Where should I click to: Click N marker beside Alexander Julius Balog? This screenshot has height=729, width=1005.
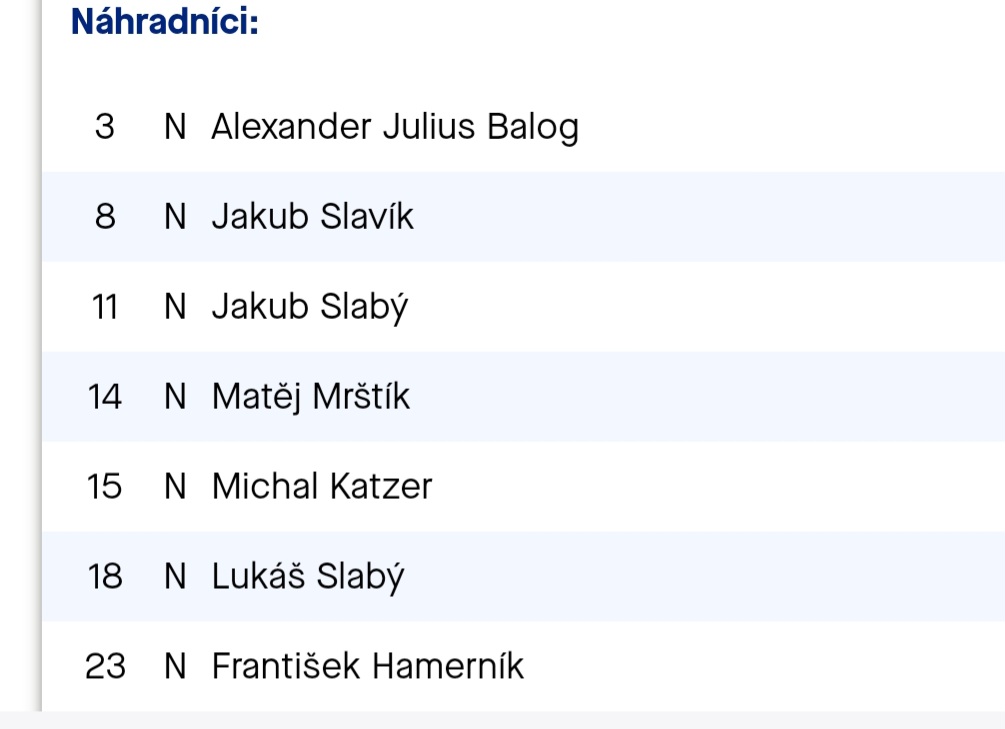click(175, 127)
